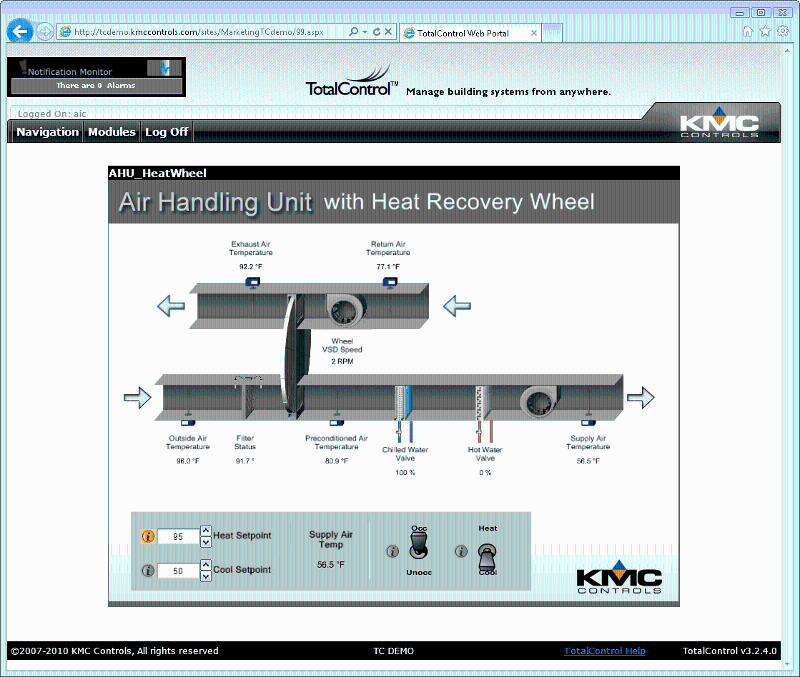Click the hot water coil graphic

coord(483,403)
